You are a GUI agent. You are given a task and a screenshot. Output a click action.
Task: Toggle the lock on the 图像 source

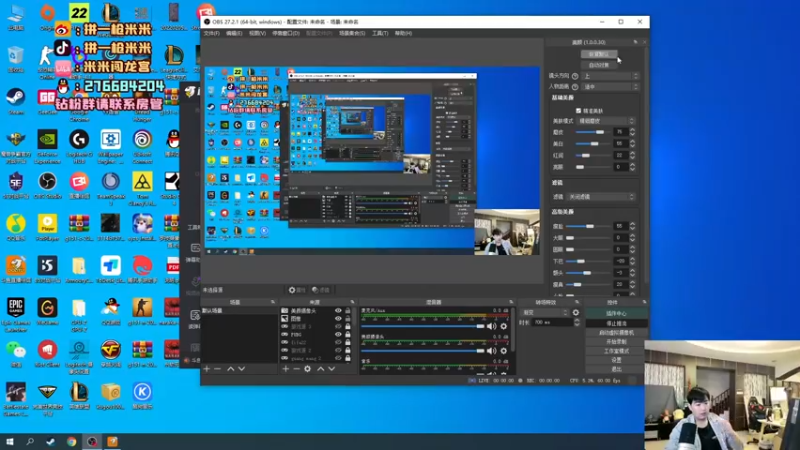click(x=348, y=318)
